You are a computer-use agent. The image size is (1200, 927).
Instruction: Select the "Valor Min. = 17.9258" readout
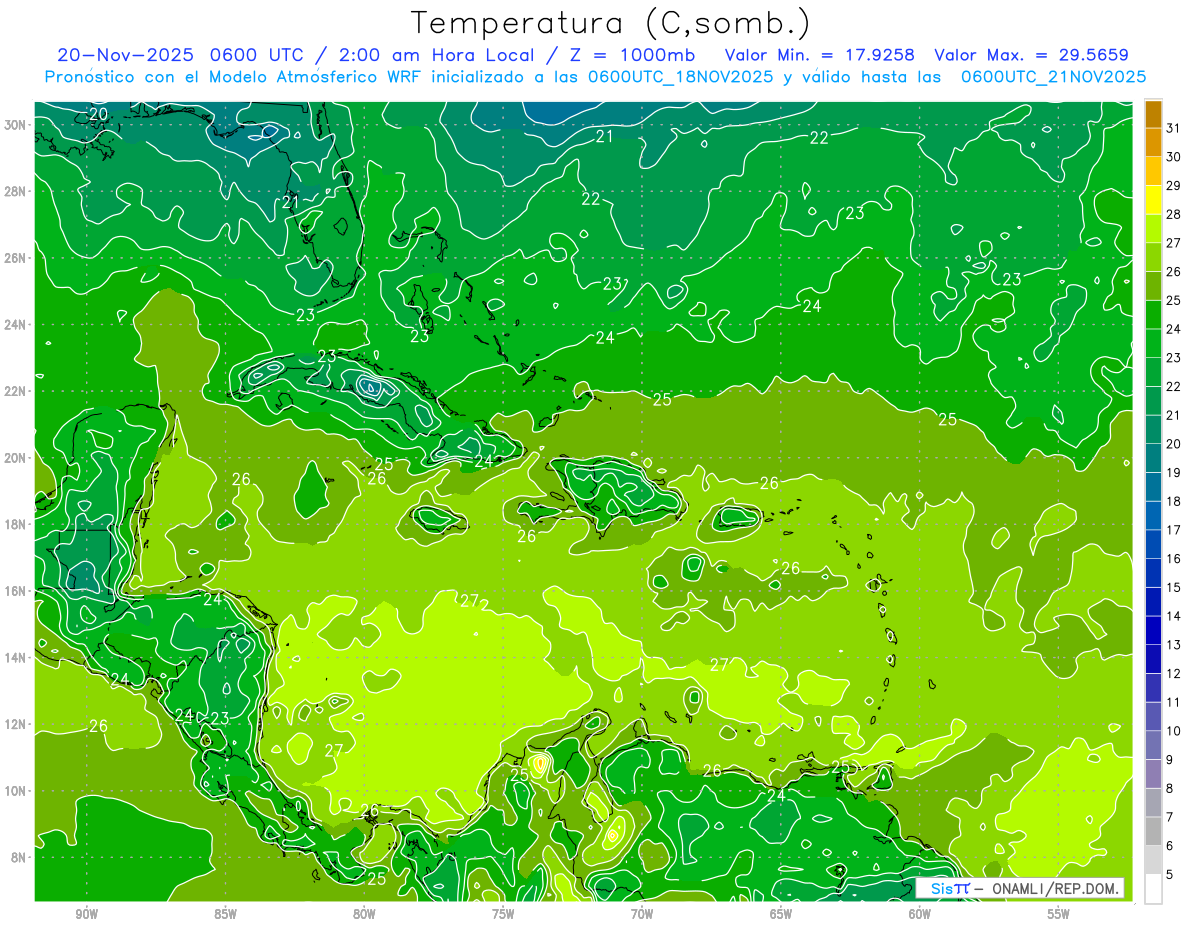820,55
